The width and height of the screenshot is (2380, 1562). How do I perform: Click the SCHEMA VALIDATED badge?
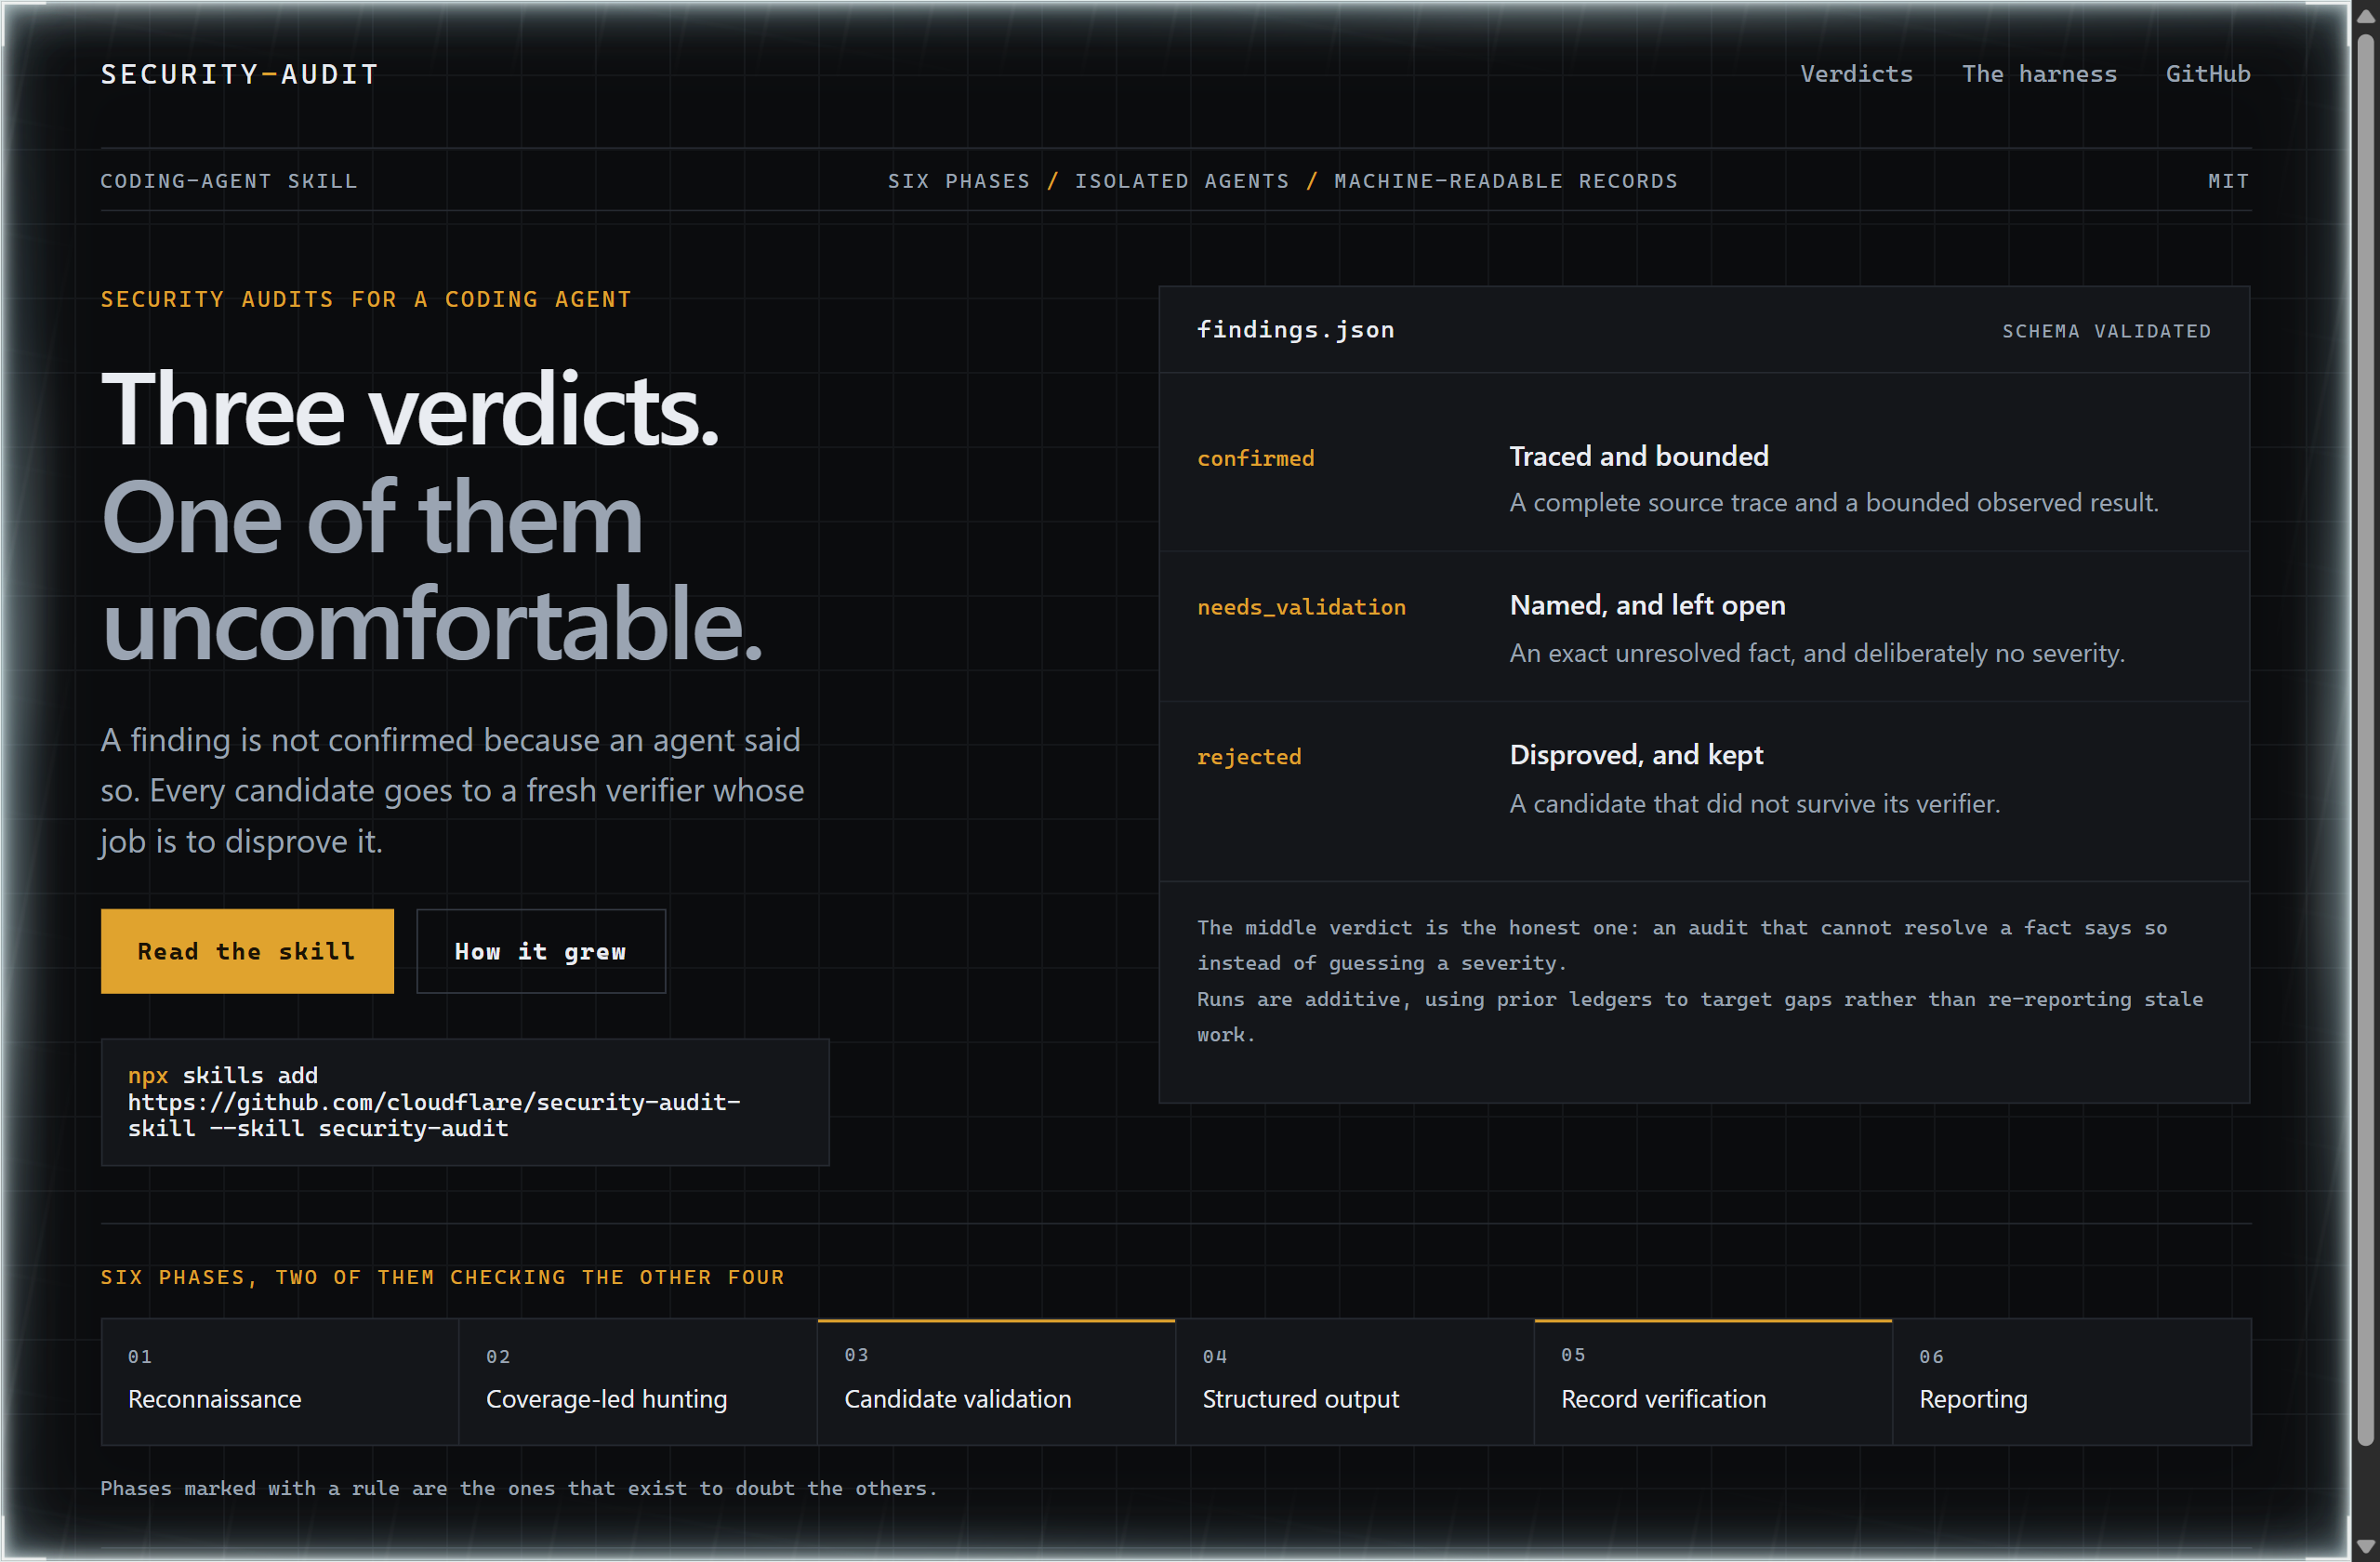pyautogui.click(x=2106, y=331)
